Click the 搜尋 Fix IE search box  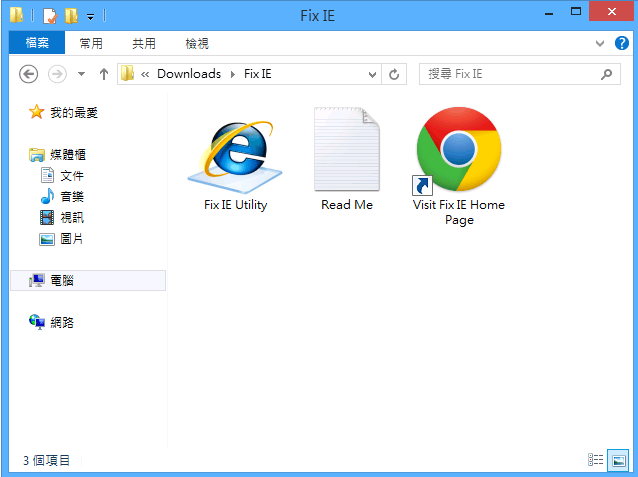click(x=520, y=74)
